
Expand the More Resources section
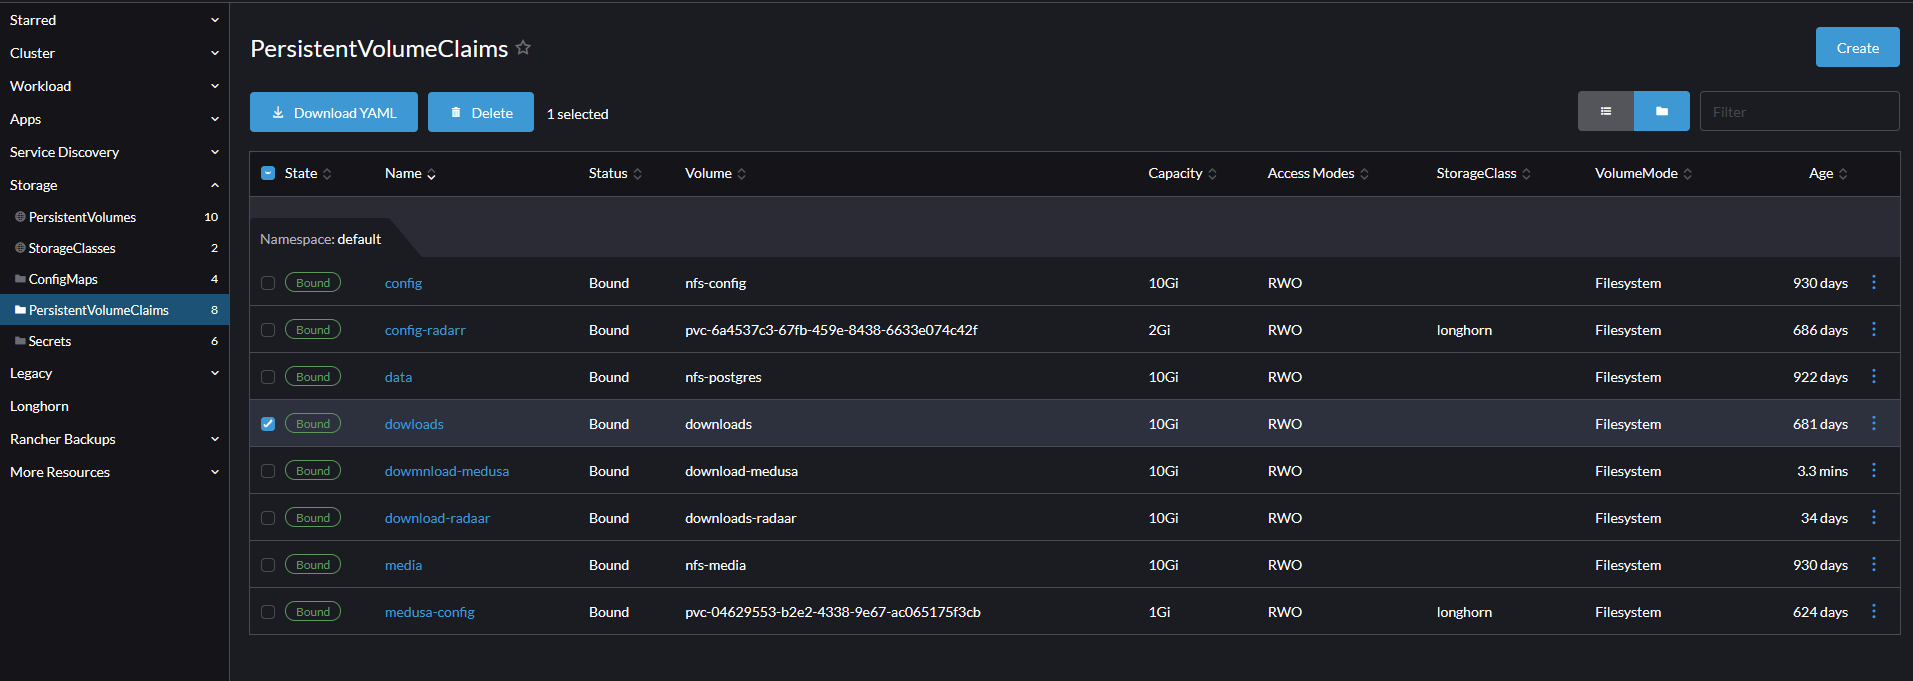[214, 472]
